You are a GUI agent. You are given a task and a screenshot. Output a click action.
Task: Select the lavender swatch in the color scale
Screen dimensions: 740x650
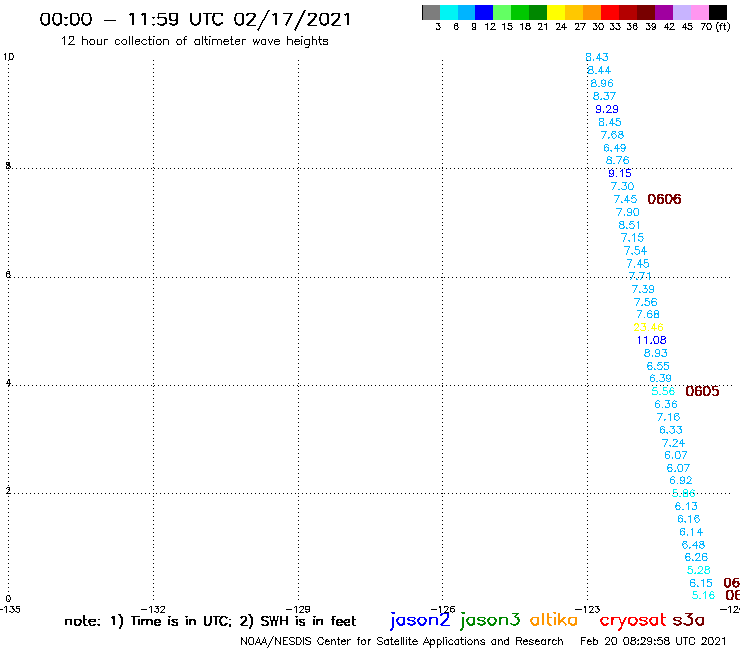tap(681, 12)
